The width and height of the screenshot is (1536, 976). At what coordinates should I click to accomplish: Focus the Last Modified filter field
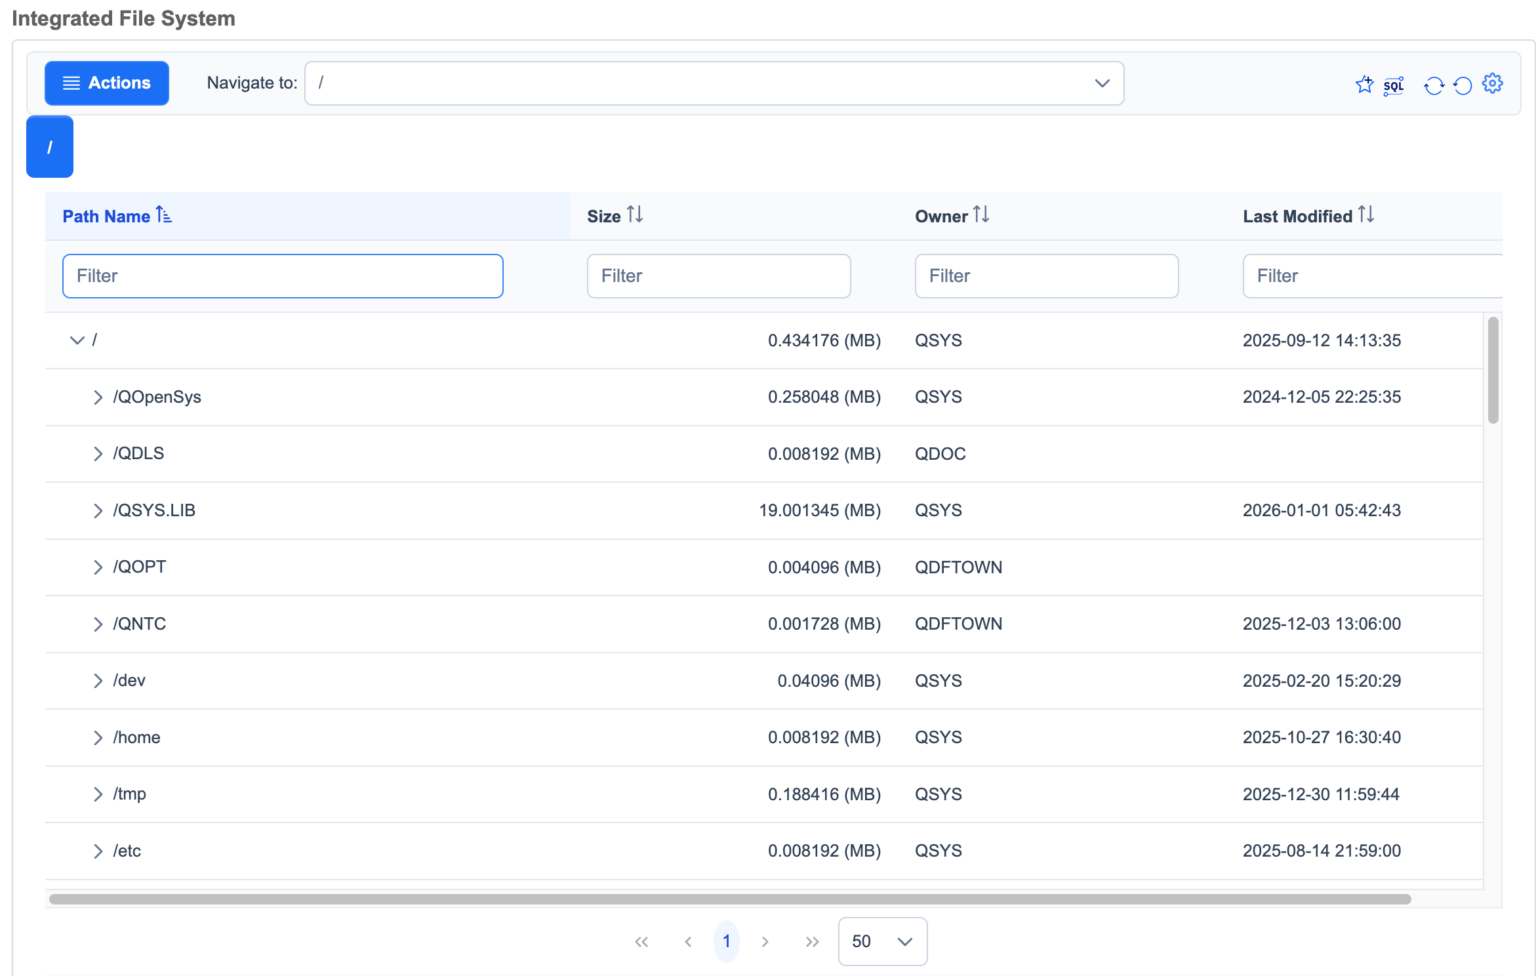1373,276
